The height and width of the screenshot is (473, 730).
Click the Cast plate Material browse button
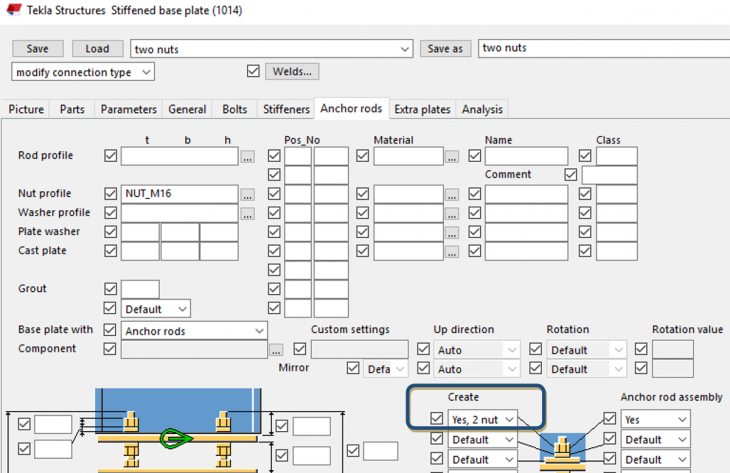pyautogui.click(x=452, y=251)
